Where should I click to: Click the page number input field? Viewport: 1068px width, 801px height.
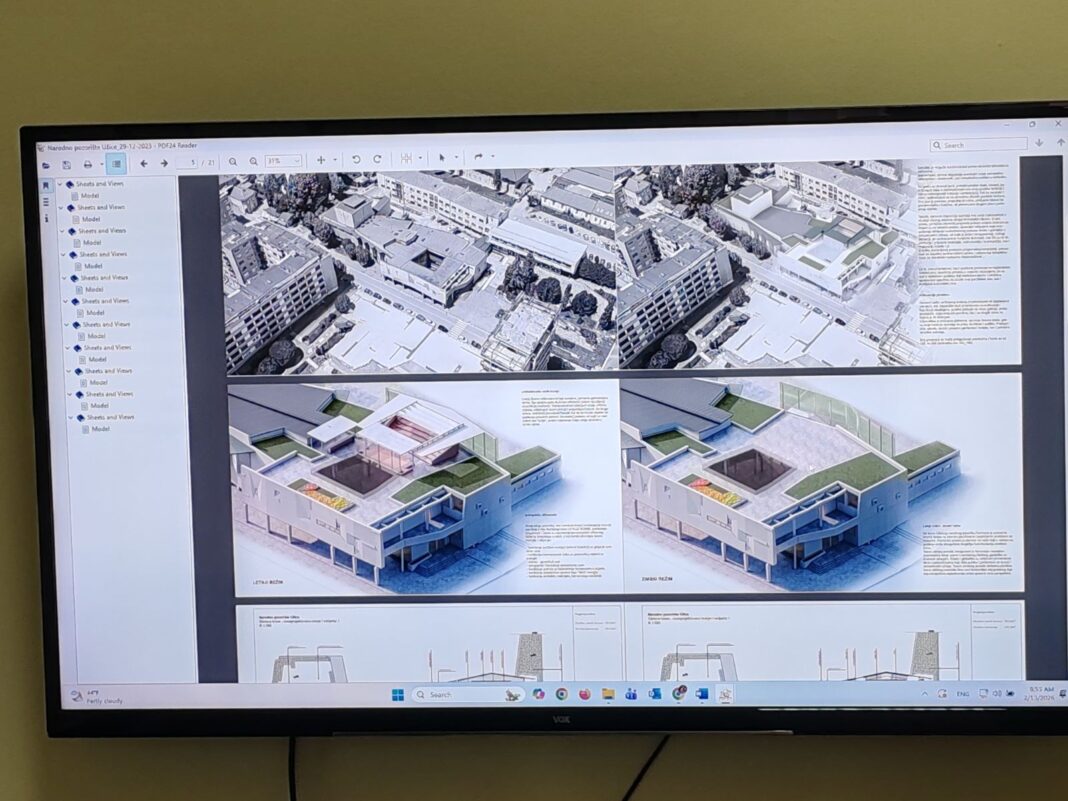187,162
